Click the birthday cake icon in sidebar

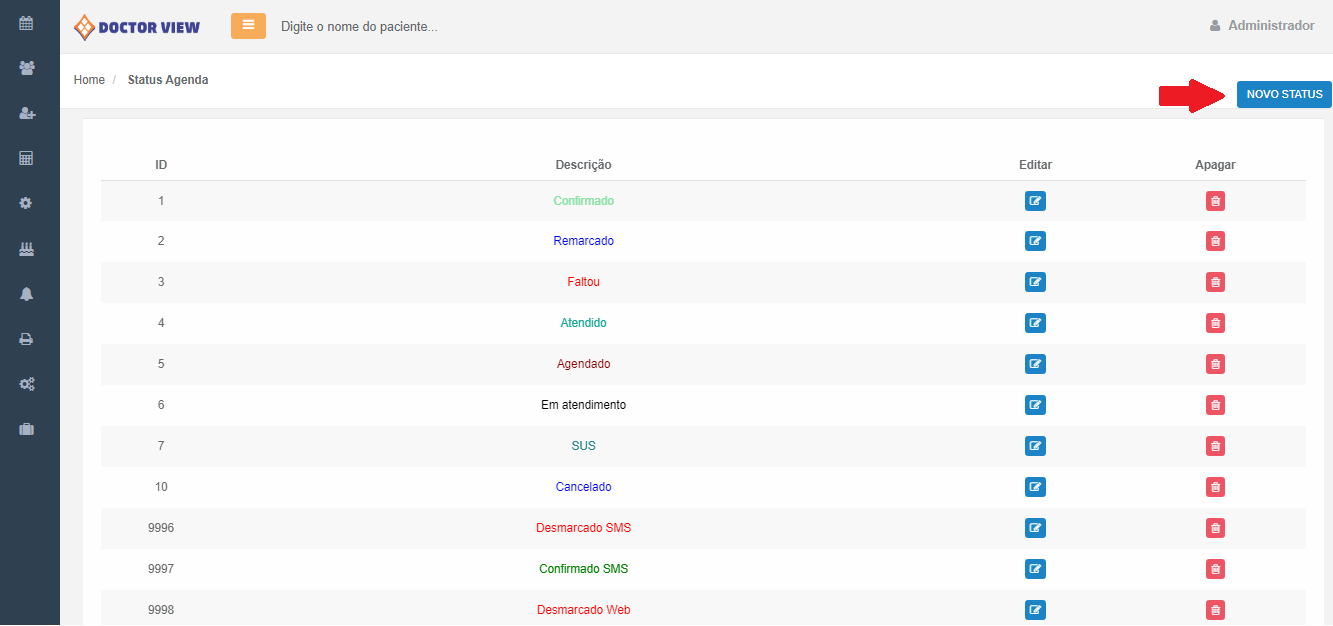pyautogui.click(x=27, y=249)
